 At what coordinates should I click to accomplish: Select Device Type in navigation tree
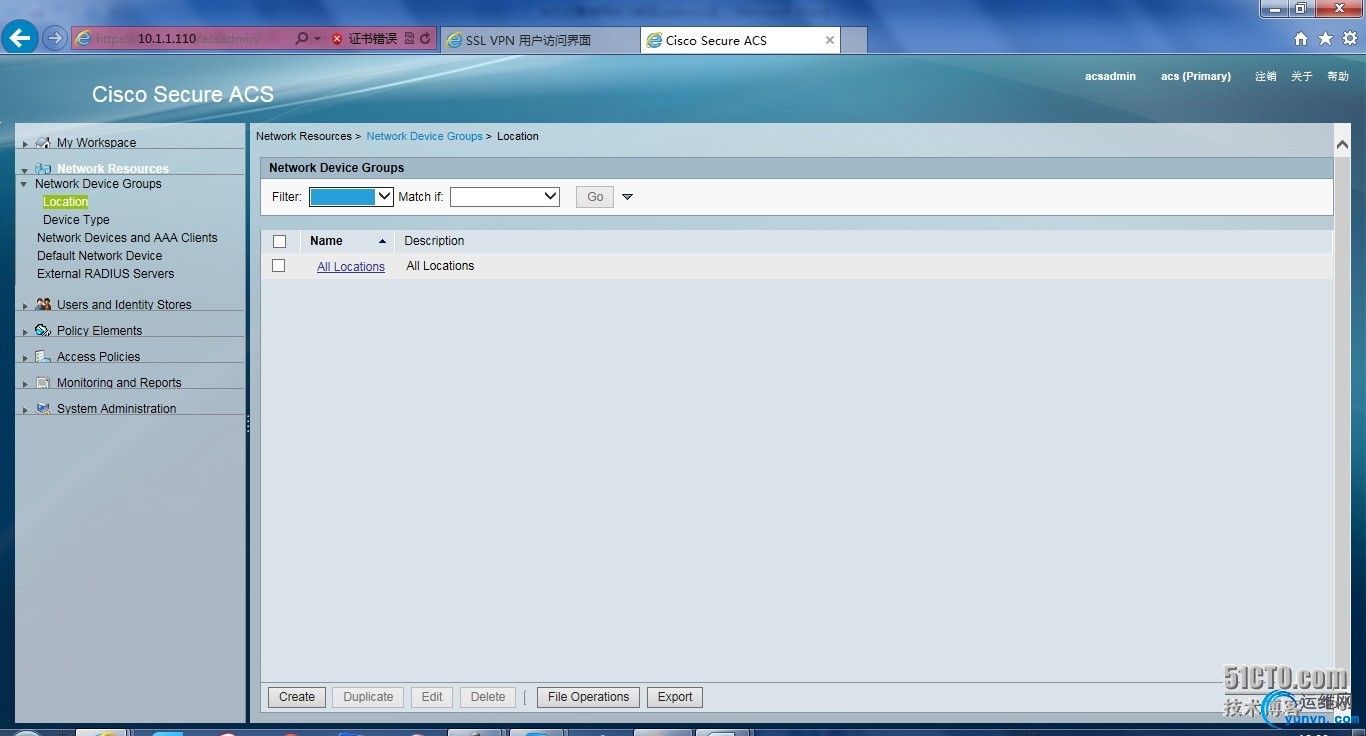tap(76, 220)
